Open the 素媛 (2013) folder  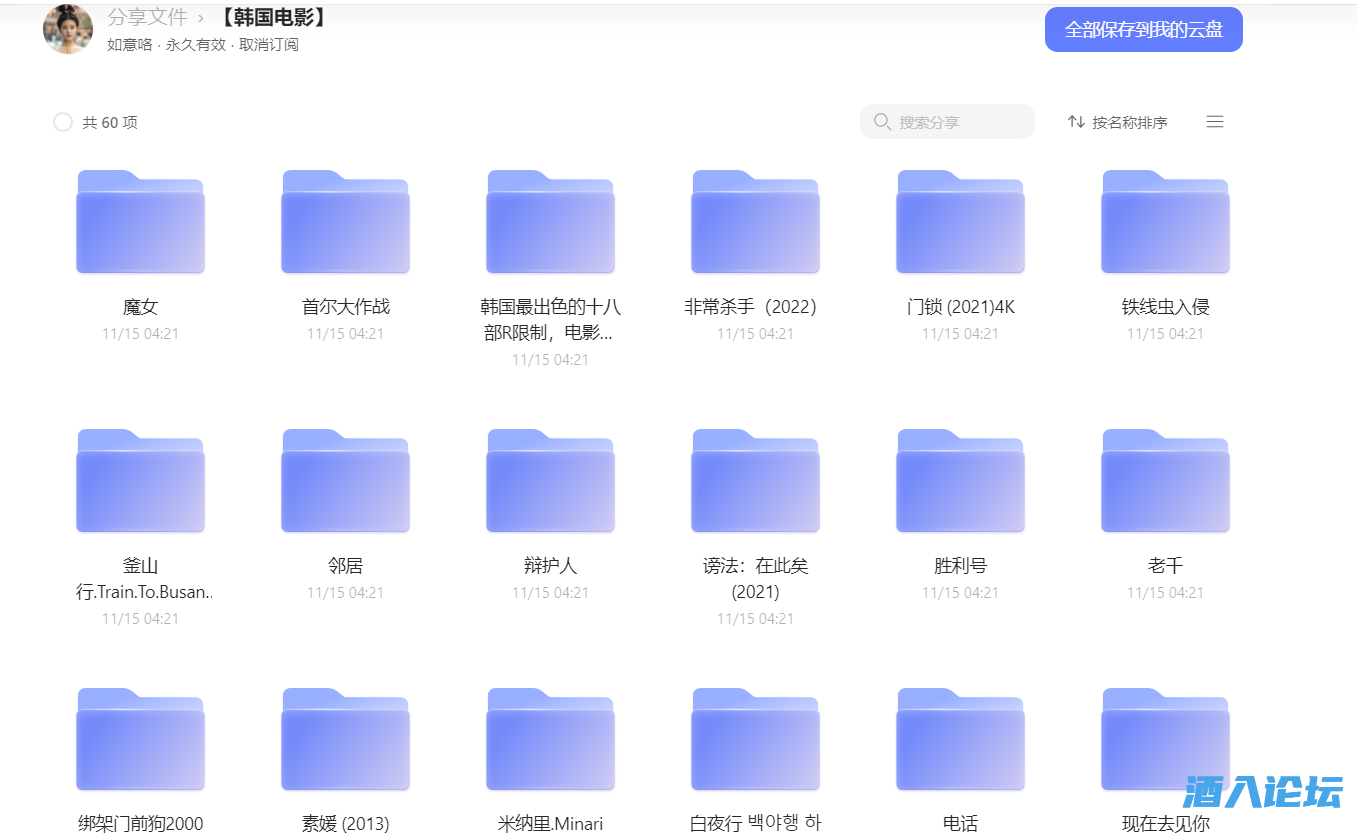(x=345, y=738)
